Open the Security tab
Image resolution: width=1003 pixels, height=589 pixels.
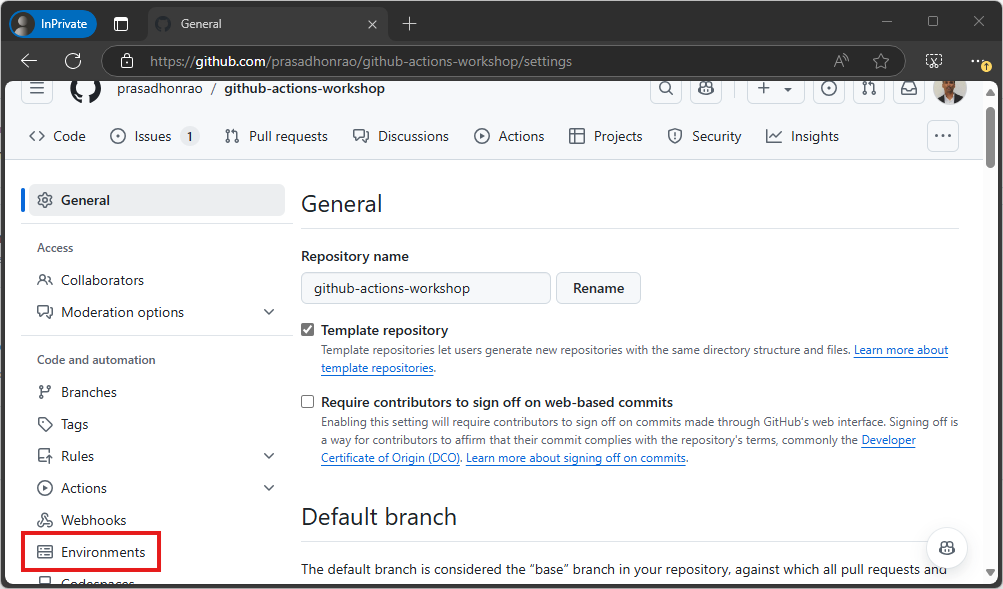click(x=704, y=135)
